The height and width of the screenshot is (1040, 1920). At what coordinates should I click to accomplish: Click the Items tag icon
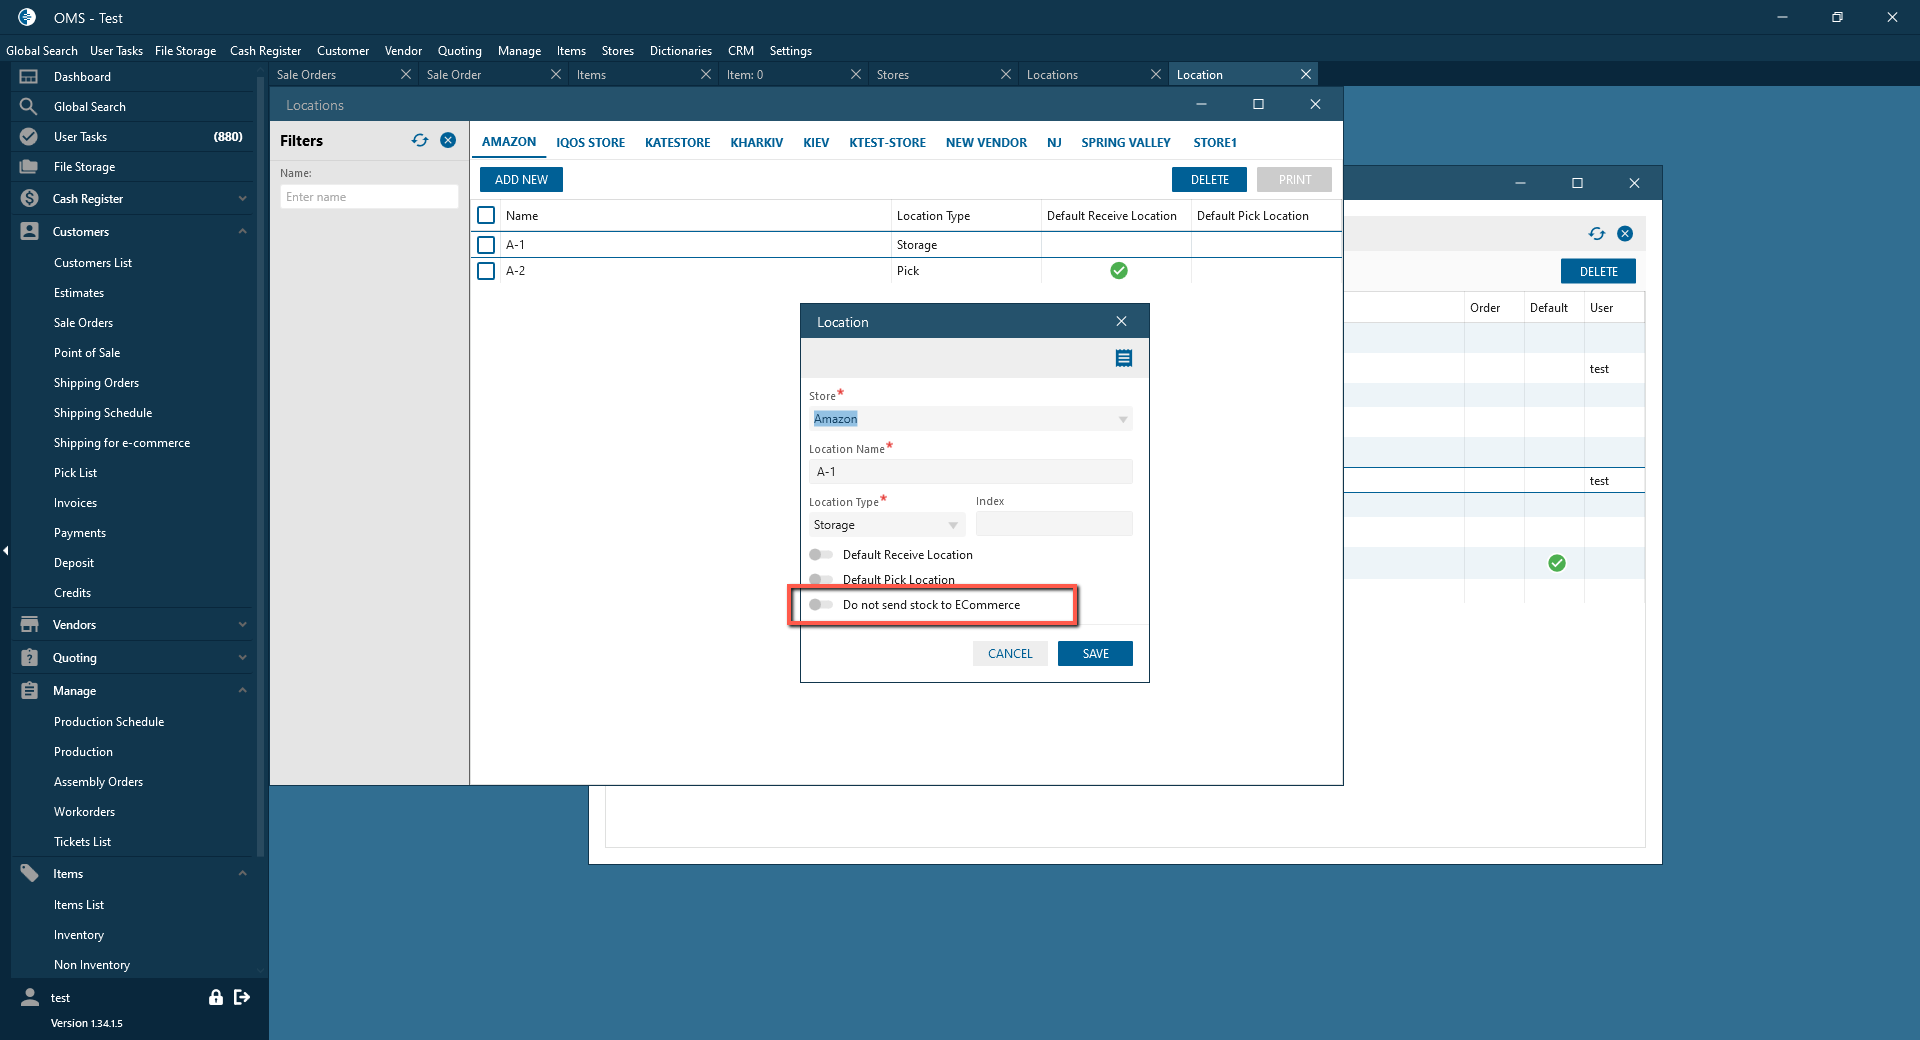point(29,874)
